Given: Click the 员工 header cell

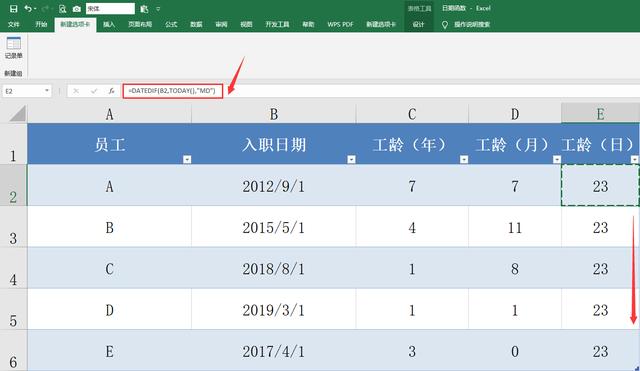Looking at the screenshot, I should tap(109, 144).
